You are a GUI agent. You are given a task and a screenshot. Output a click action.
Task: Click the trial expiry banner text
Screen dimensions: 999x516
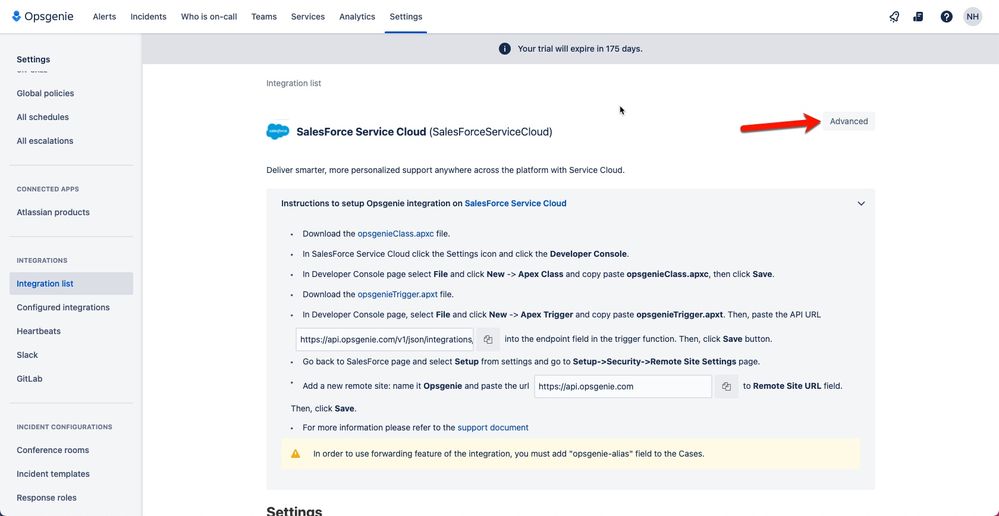click(580, 48)
